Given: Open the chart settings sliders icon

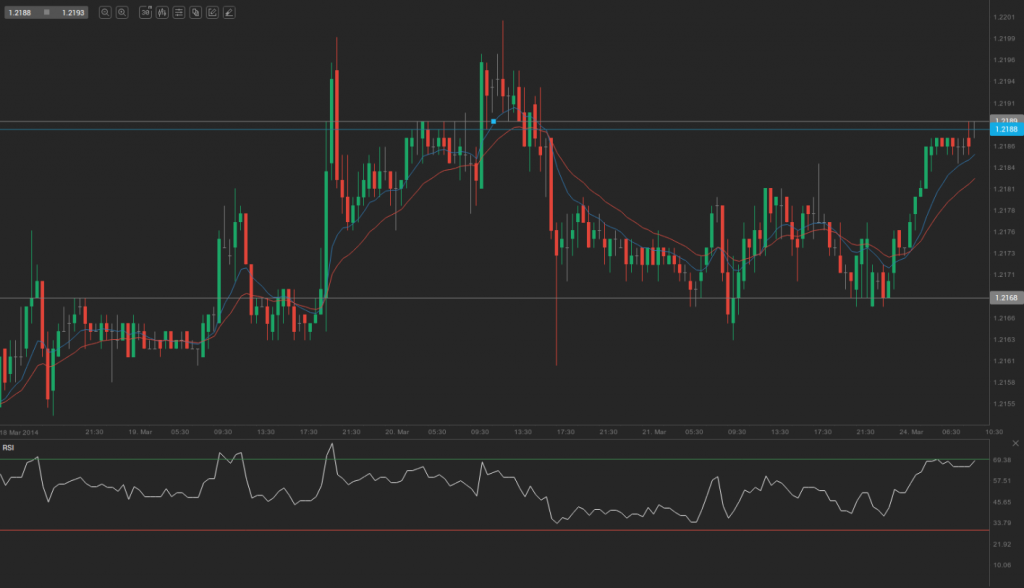Looking at the screenshot, I should (x=179, y=13).
